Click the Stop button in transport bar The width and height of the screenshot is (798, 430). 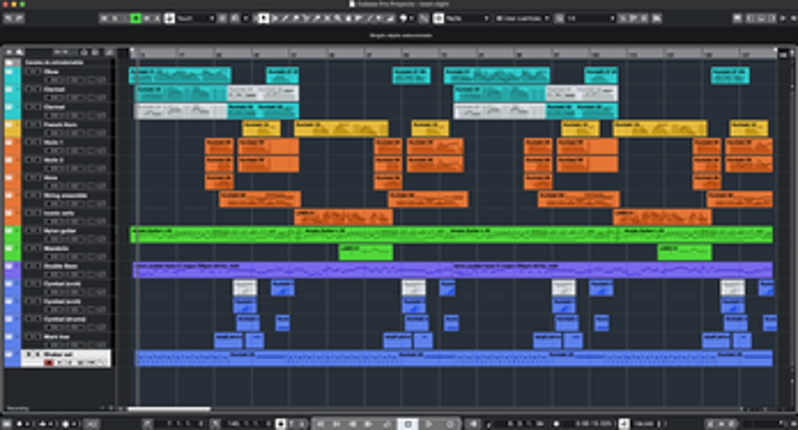pyautogui.click(x=408, y=423)
